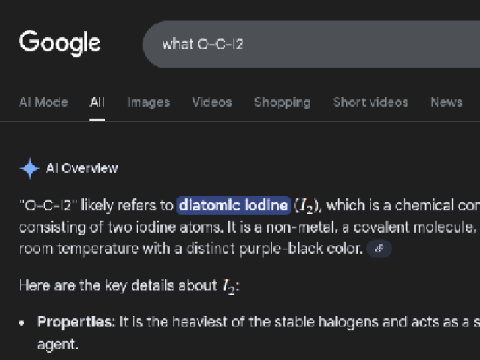
Task: Open the Shopping tab
Action: pyautogui.click(x=282, y=102)
